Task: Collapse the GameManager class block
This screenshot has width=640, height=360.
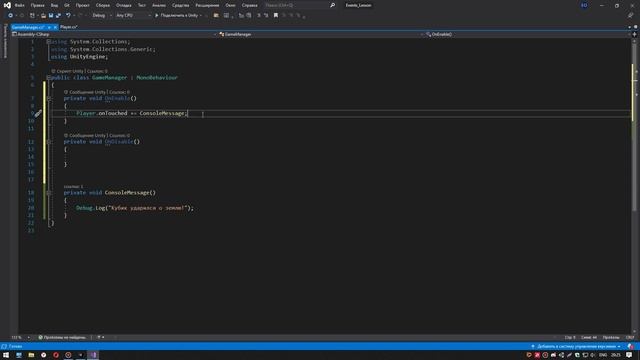Action: tap(49, 78)
